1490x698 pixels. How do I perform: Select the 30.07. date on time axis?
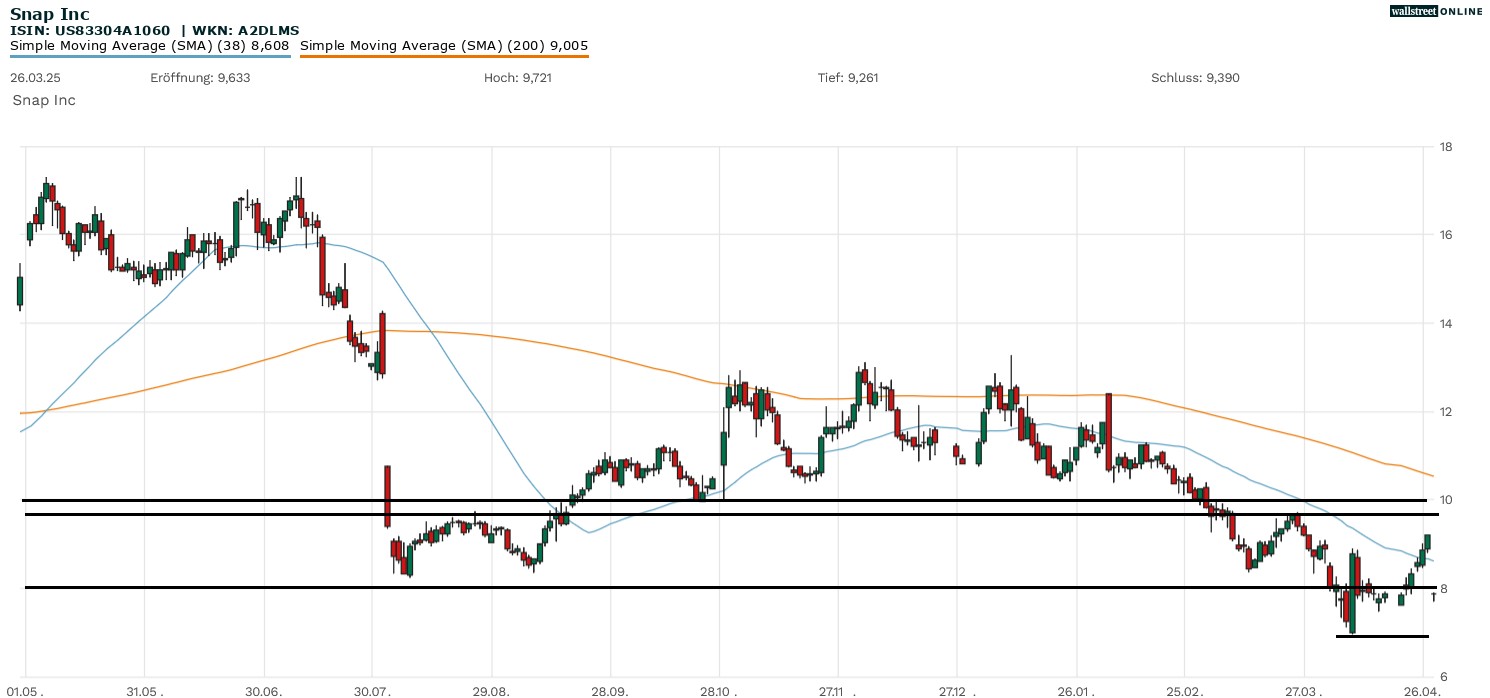372,691
